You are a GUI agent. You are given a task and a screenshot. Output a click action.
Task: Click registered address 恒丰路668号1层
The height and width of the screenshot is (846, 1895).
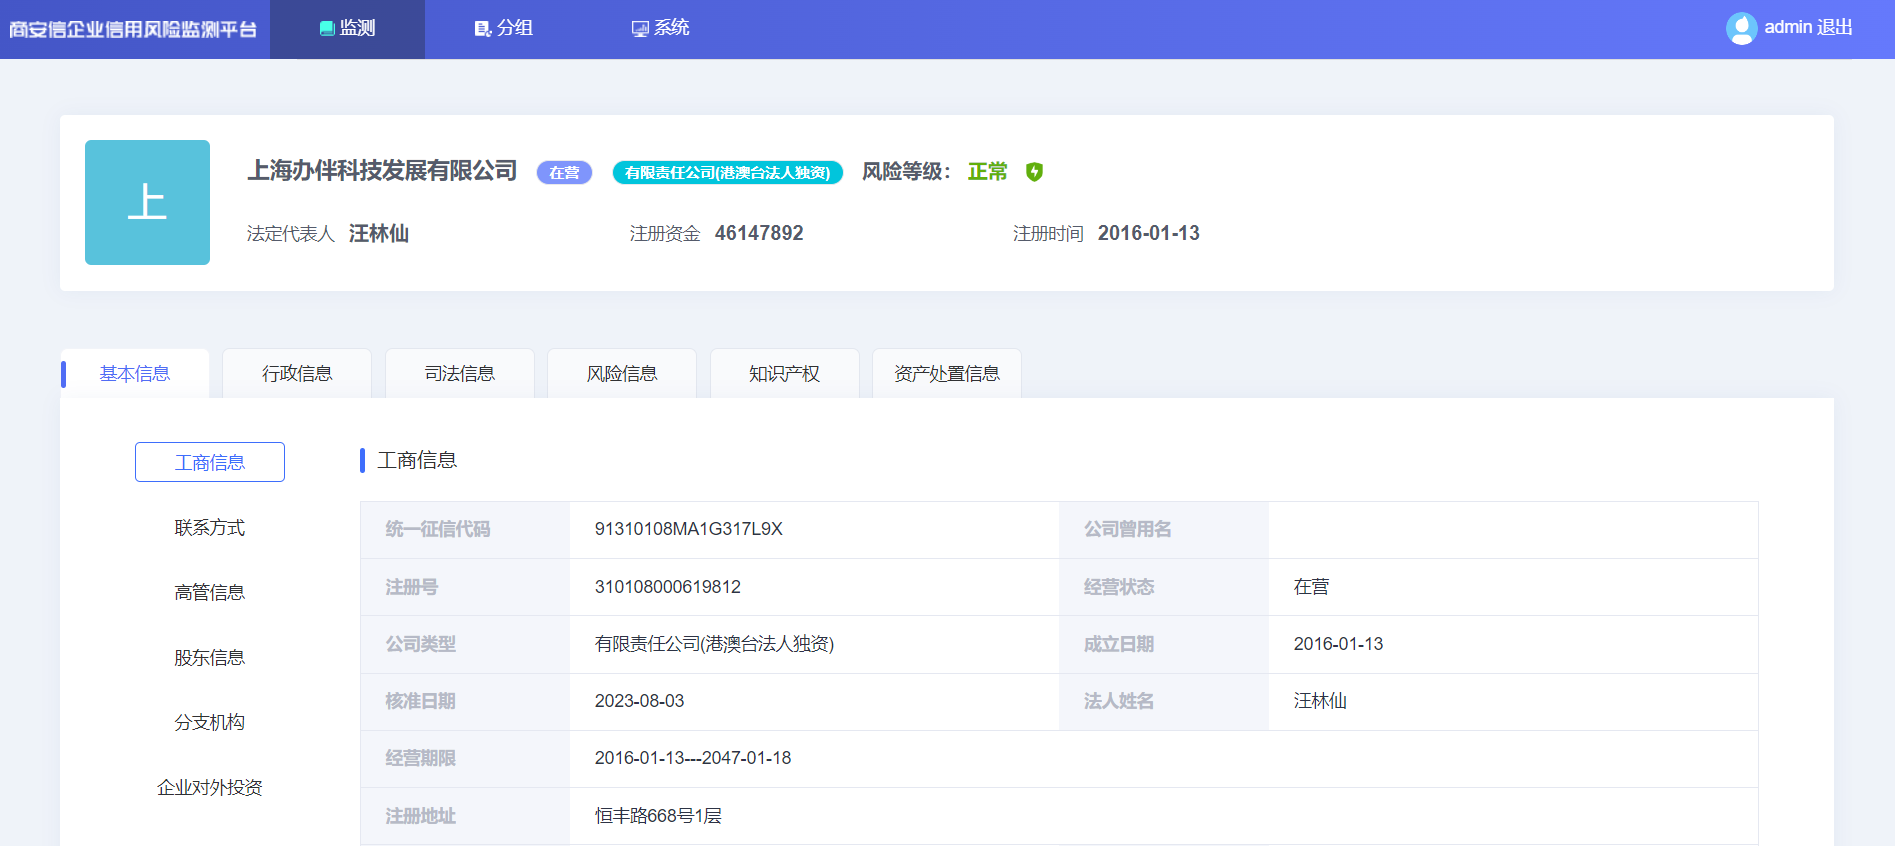tap(658, 816)
